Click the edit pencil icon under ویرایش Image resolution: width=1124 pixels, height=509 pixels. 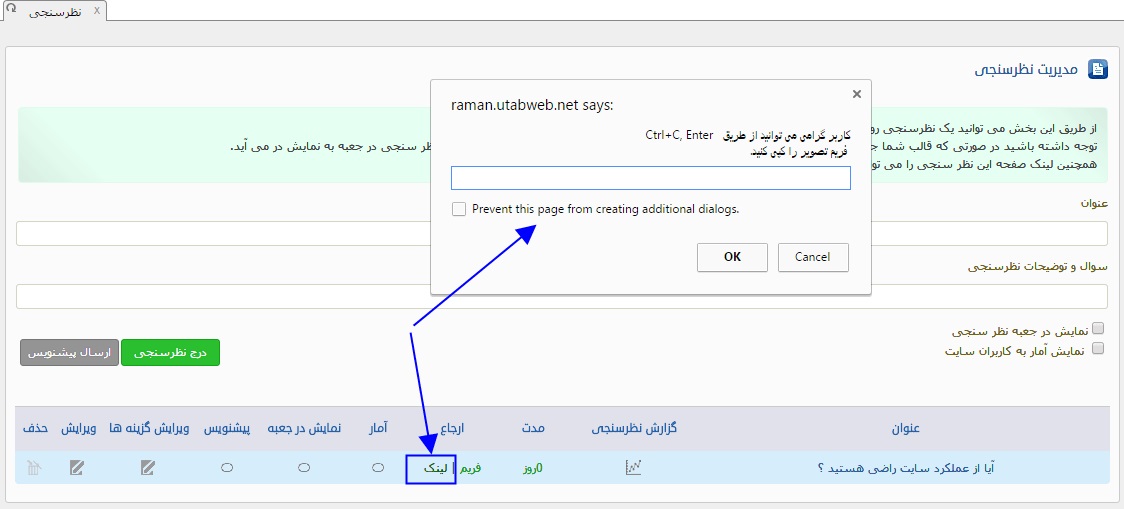point(77,467)
